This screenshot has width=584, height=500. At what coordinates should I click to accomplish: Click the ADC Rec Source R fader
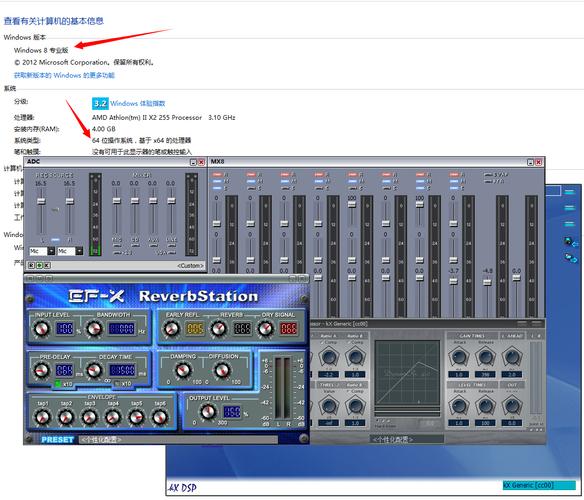(x=70, y=201)
